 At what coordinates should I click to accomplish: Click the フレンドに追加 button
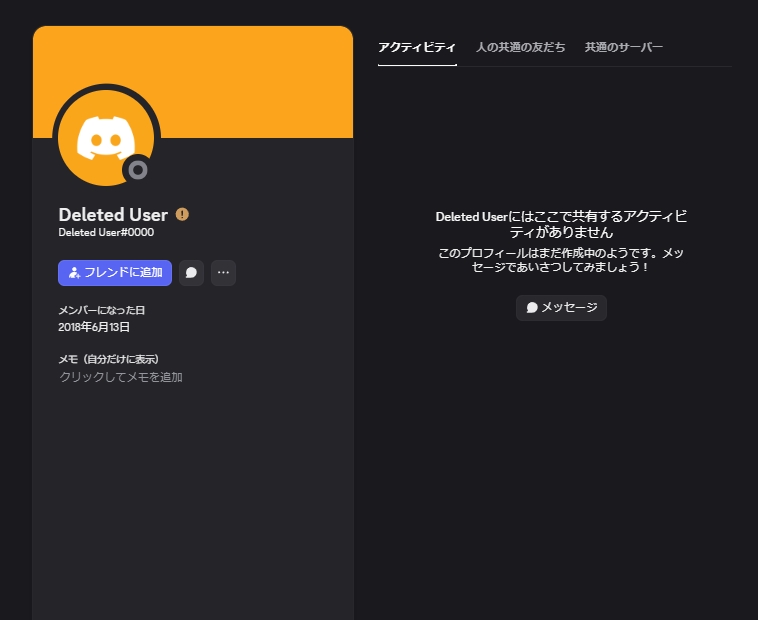click(x=115, y=272)
